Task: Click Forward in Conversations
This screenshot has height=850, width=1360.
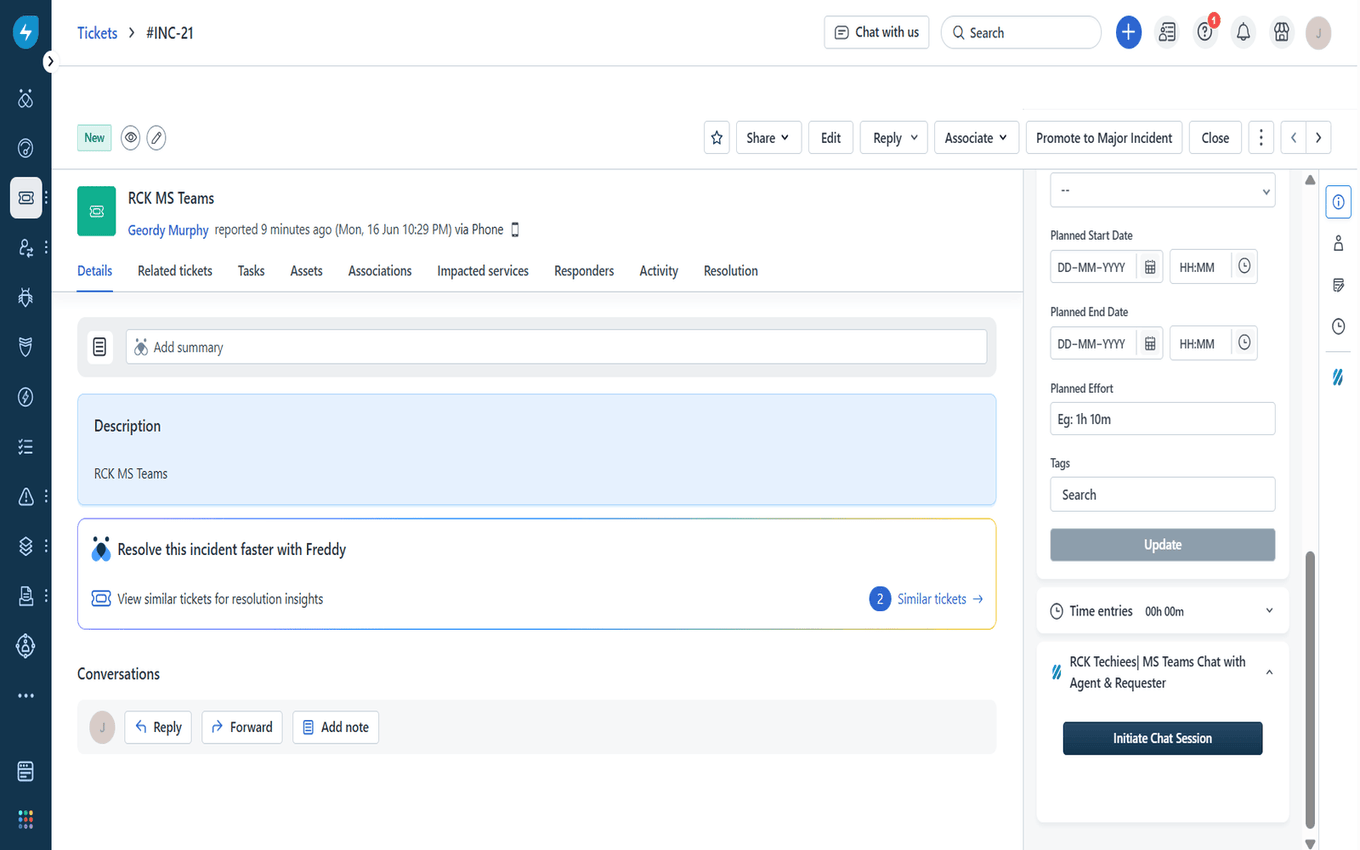Action: click(x=242, y=727)
